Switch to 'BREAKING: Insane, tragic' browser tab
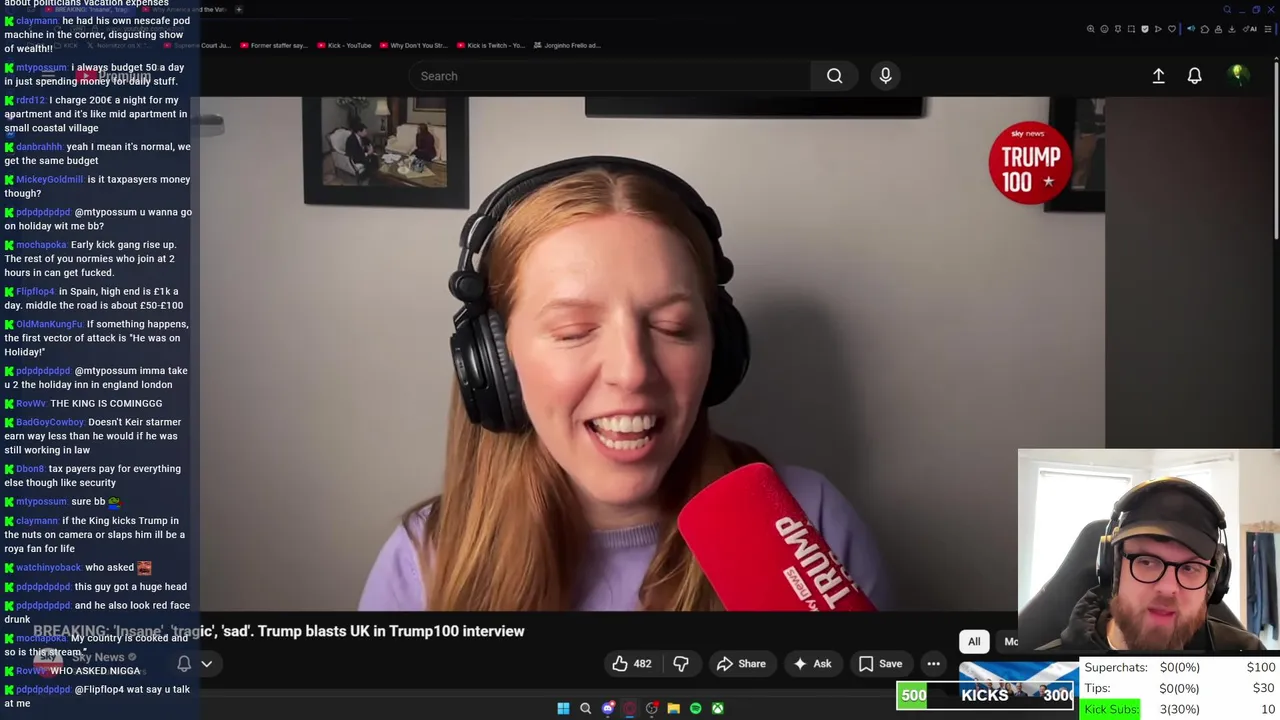This screenshot has width=1280, height=720. (88, 10)
